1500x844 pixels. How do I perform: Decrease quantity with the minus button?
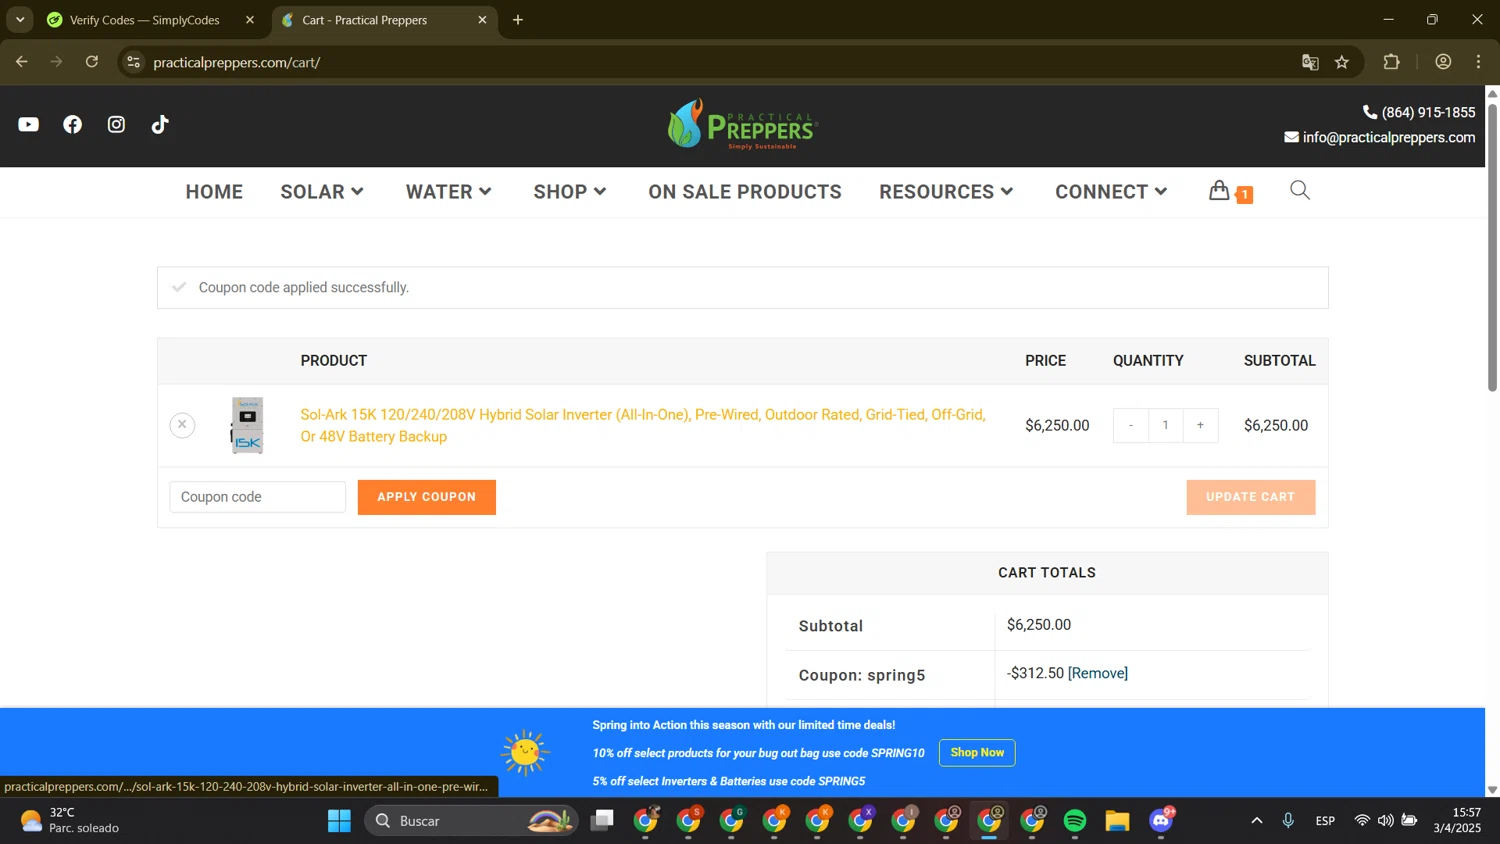click(x=1130, y=425)
